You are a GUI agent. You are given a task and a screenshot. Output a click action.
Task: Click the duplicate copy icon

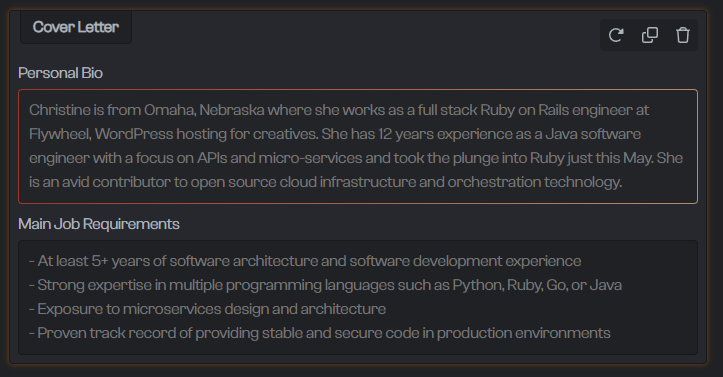click(650, 35)
